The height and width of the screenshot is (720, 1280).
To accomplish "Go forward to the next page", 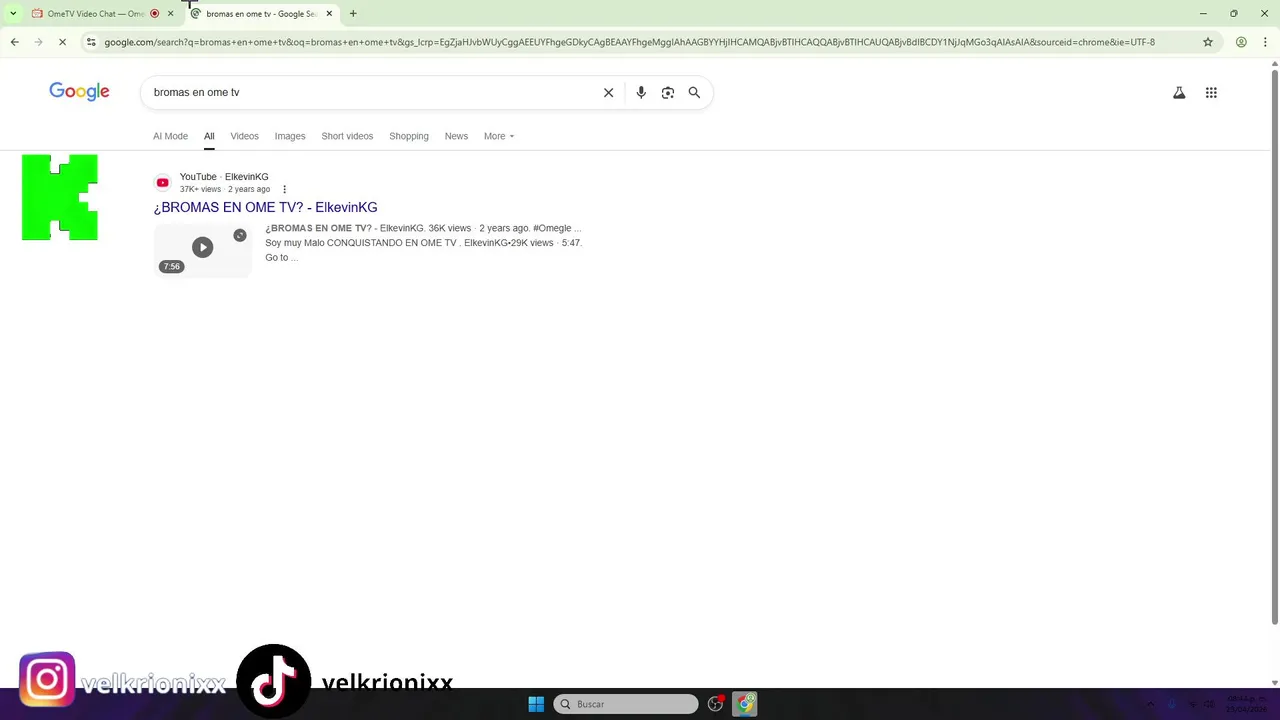I will pos(39,42).
